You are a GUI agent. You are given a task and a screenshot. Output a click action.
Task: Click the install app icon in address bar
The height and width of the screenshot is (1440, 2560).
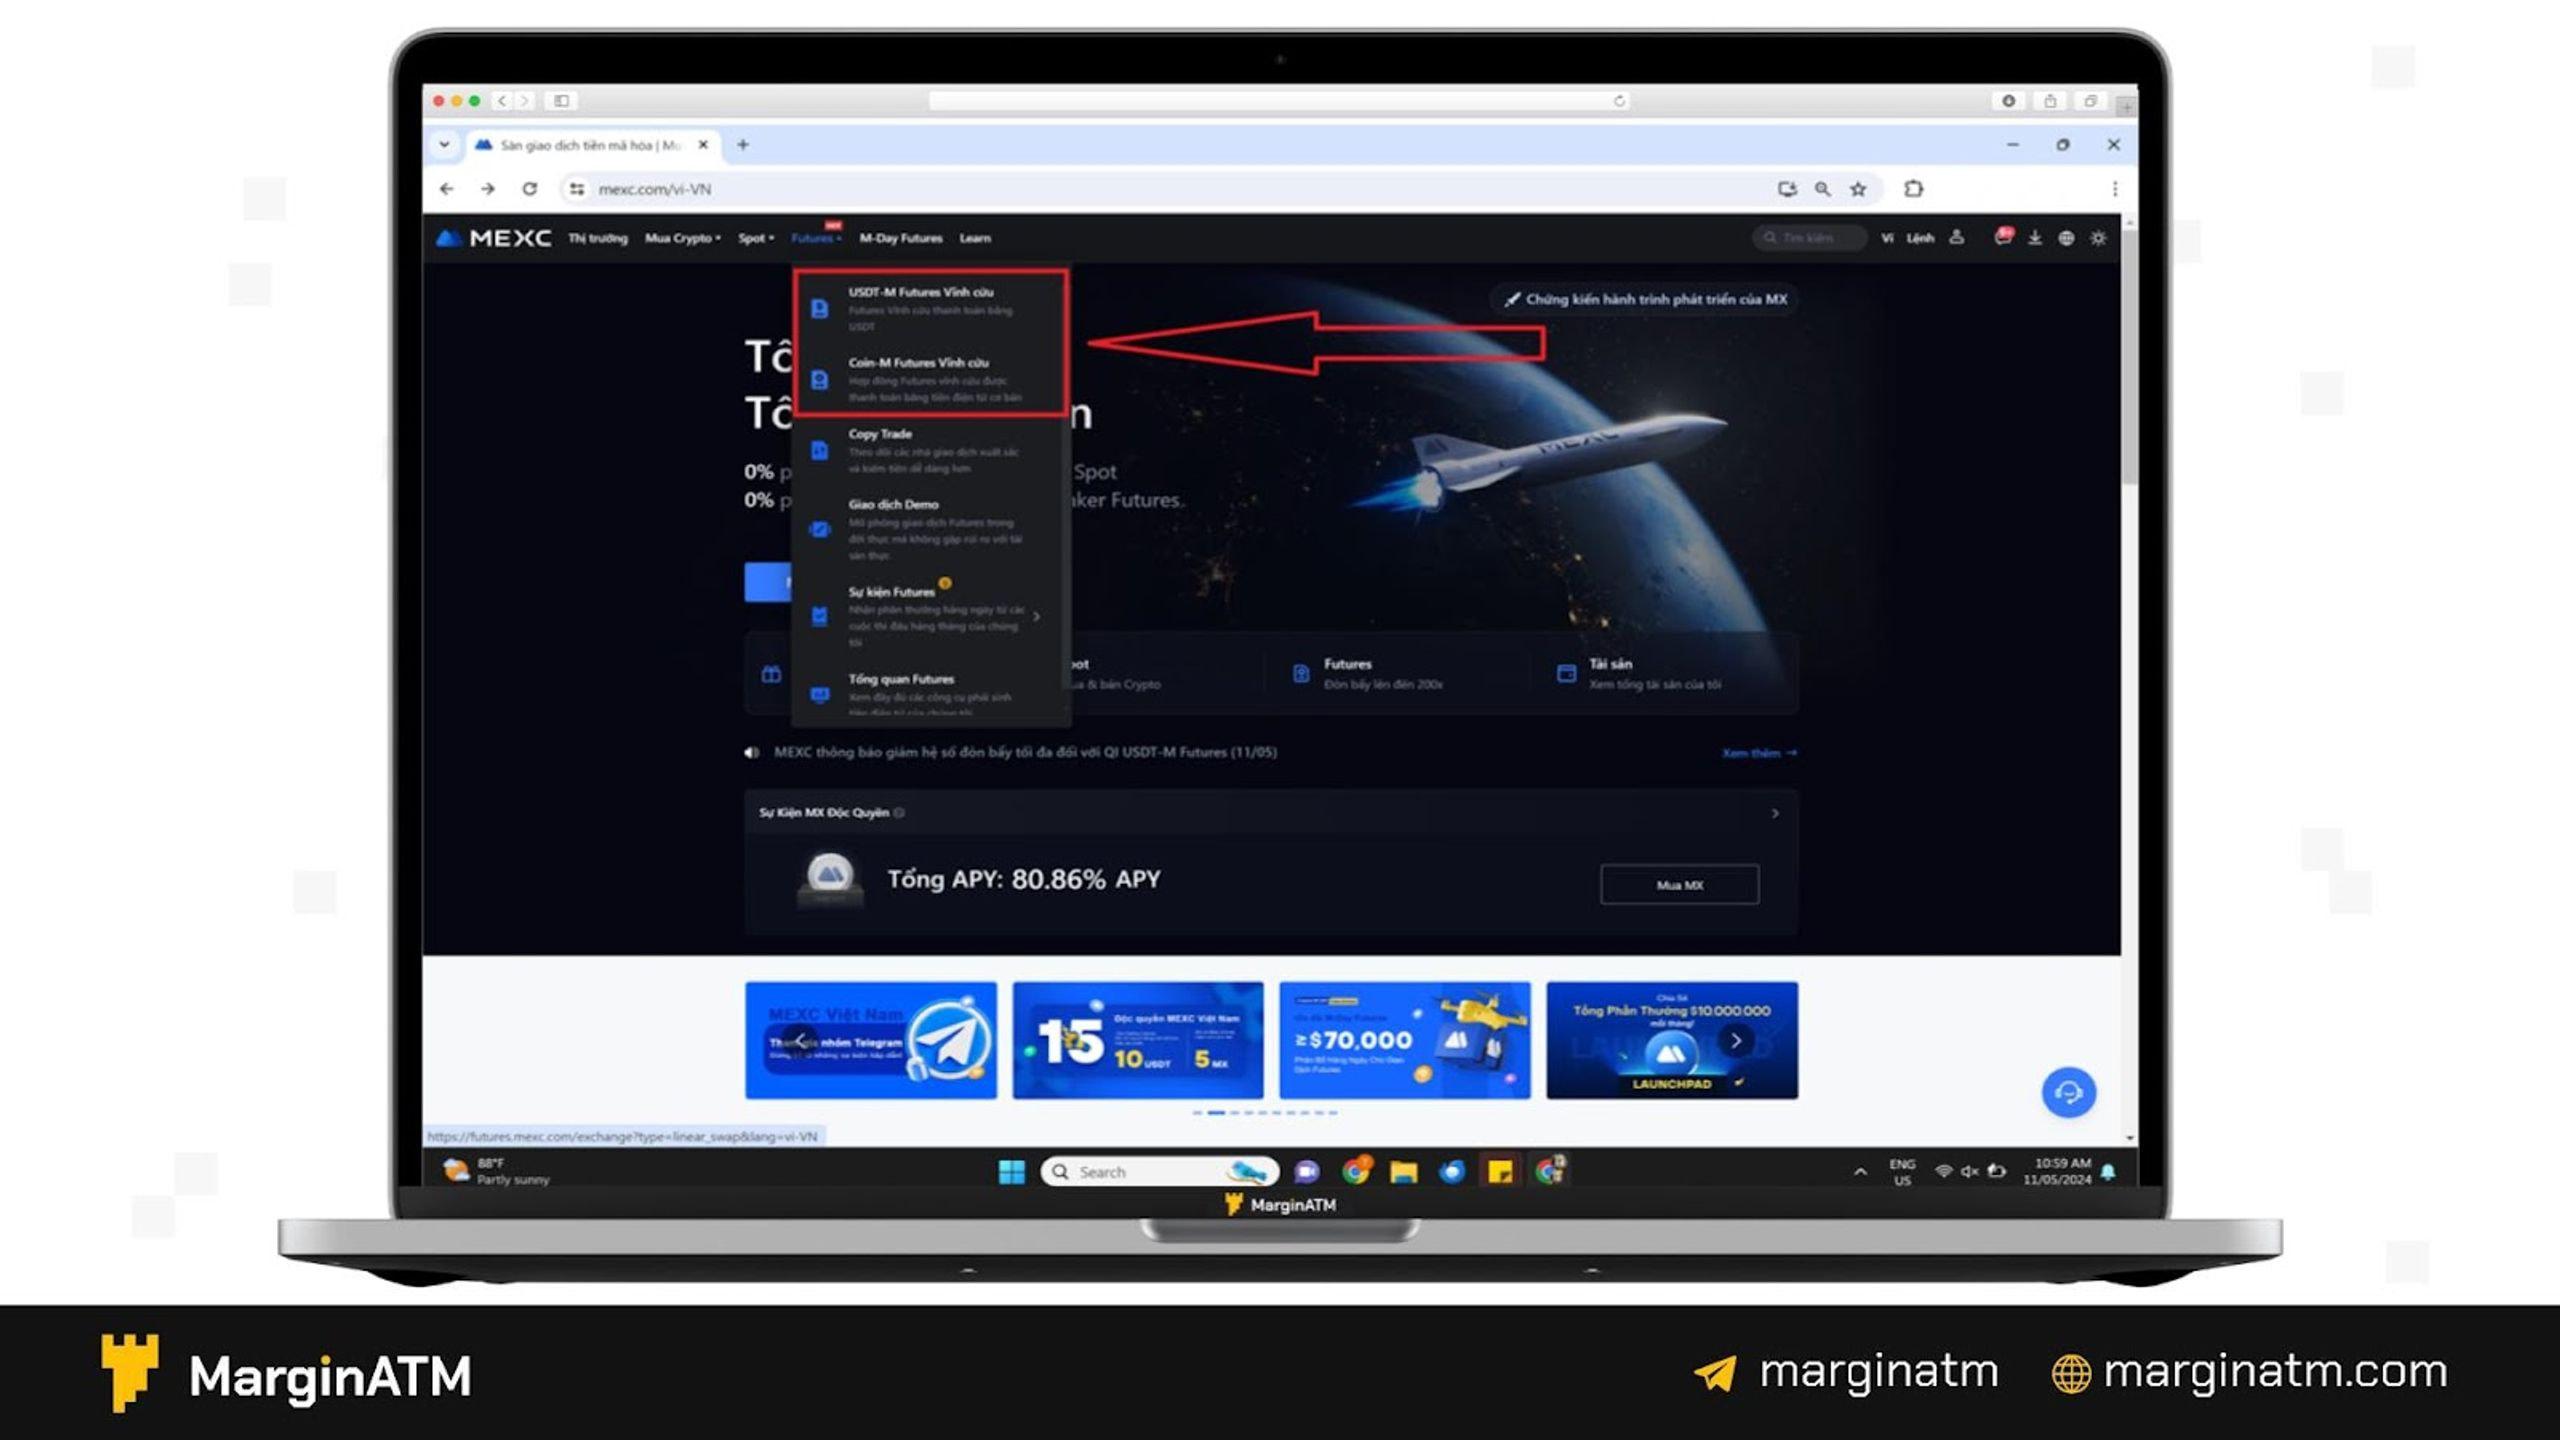(1787, 189)
